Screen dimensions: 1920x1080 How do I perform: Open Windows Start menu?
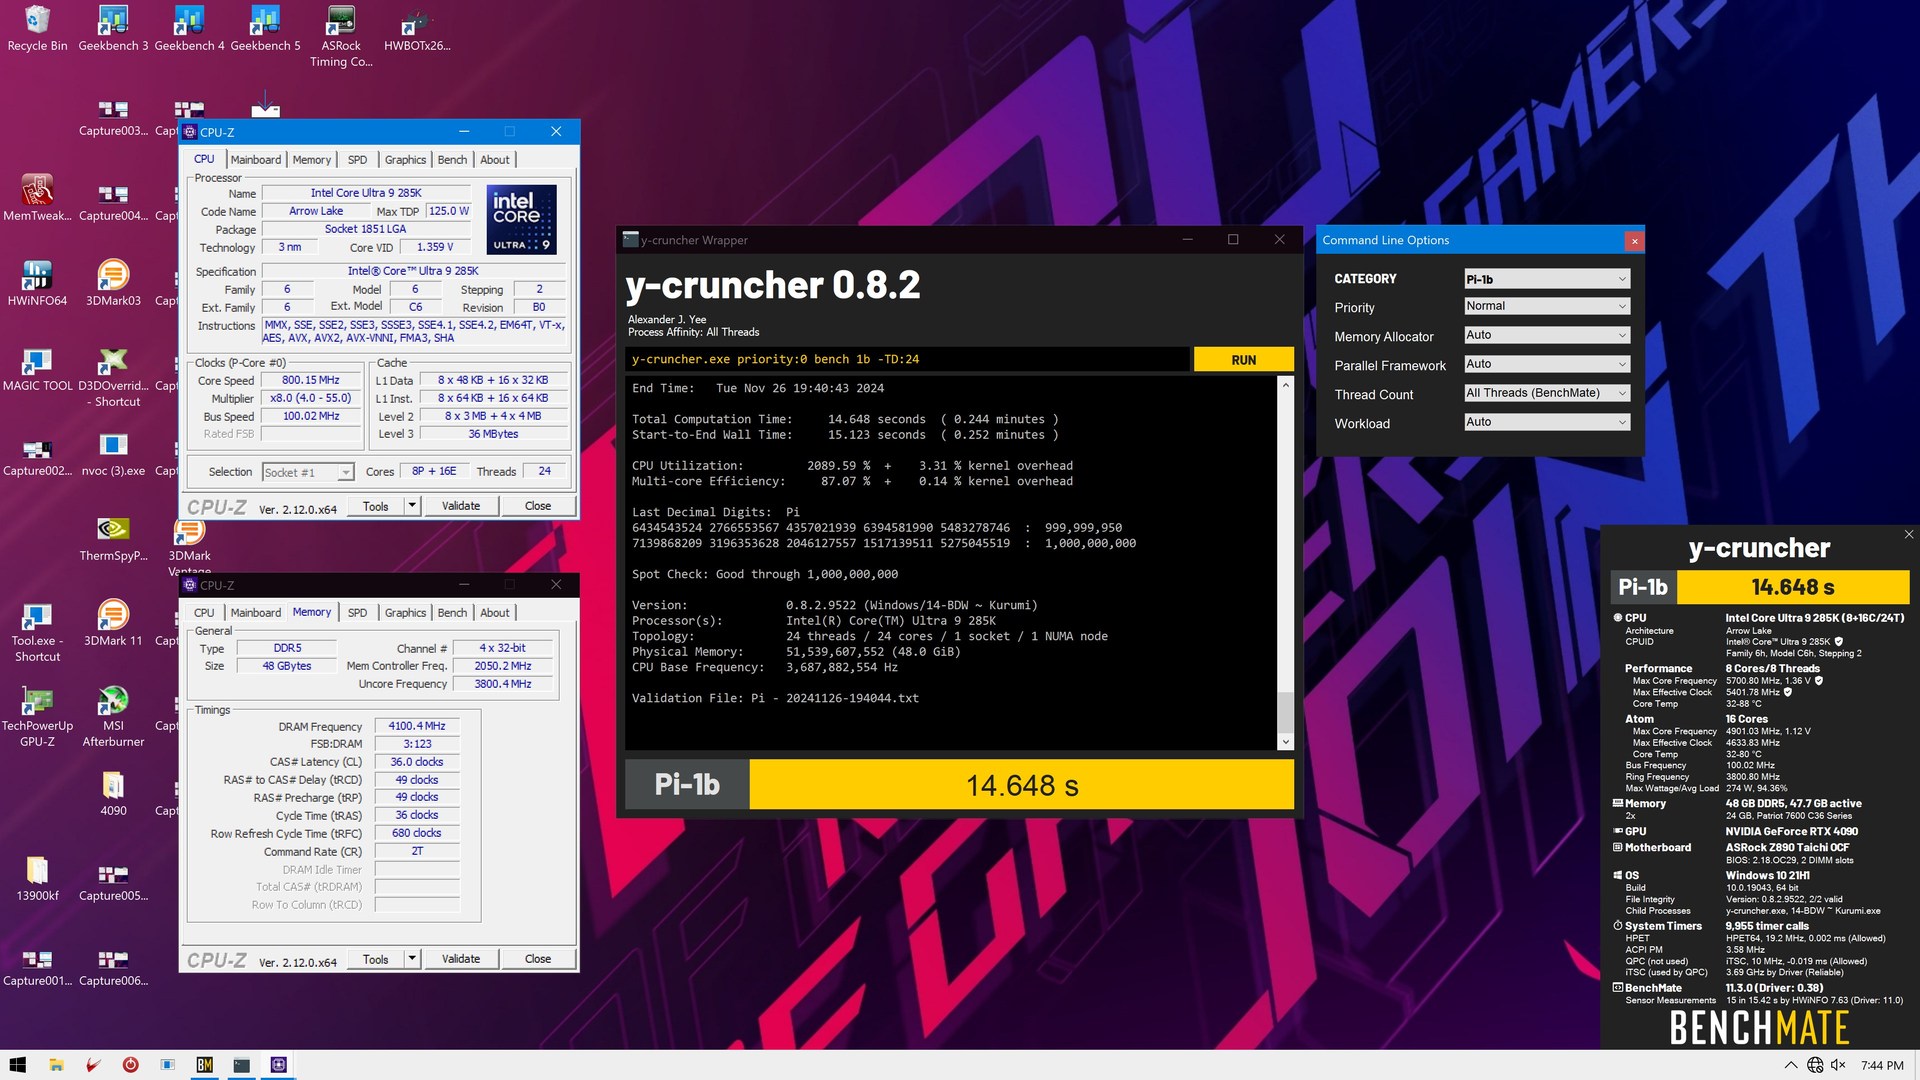[x=17, y=1065]
